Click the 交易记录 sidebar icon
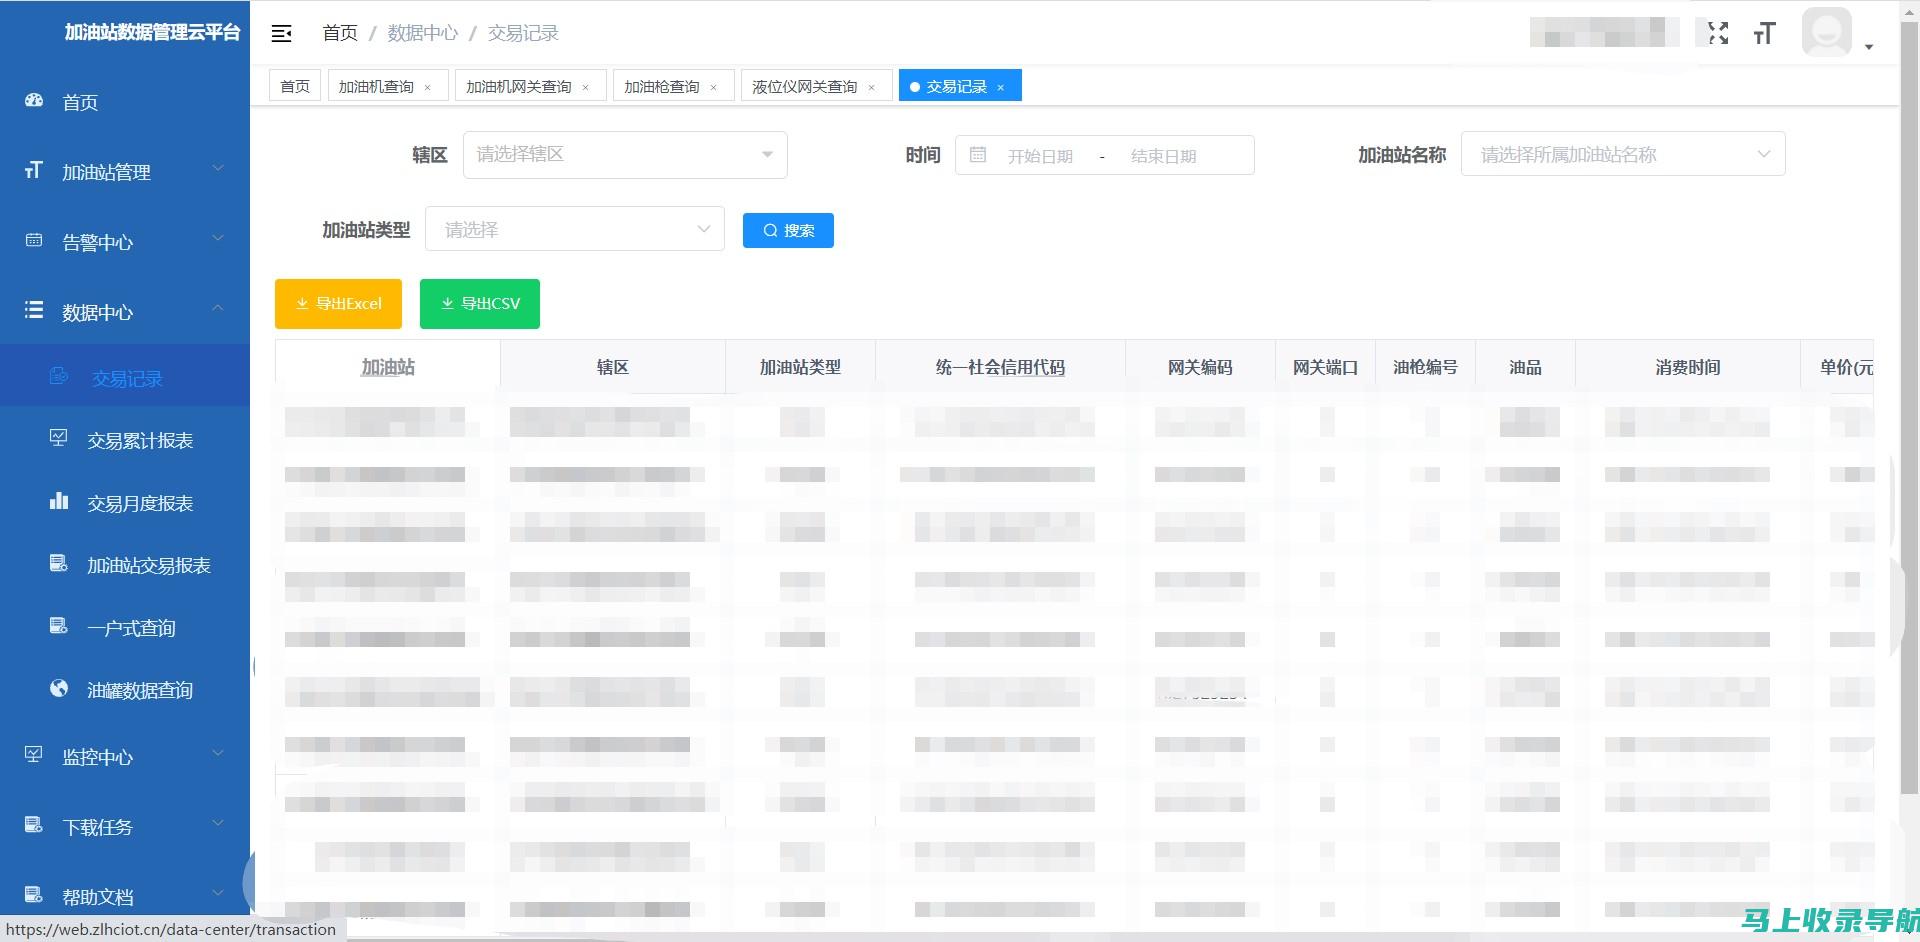The image size is (1920, 942). [x=59, y=376]
